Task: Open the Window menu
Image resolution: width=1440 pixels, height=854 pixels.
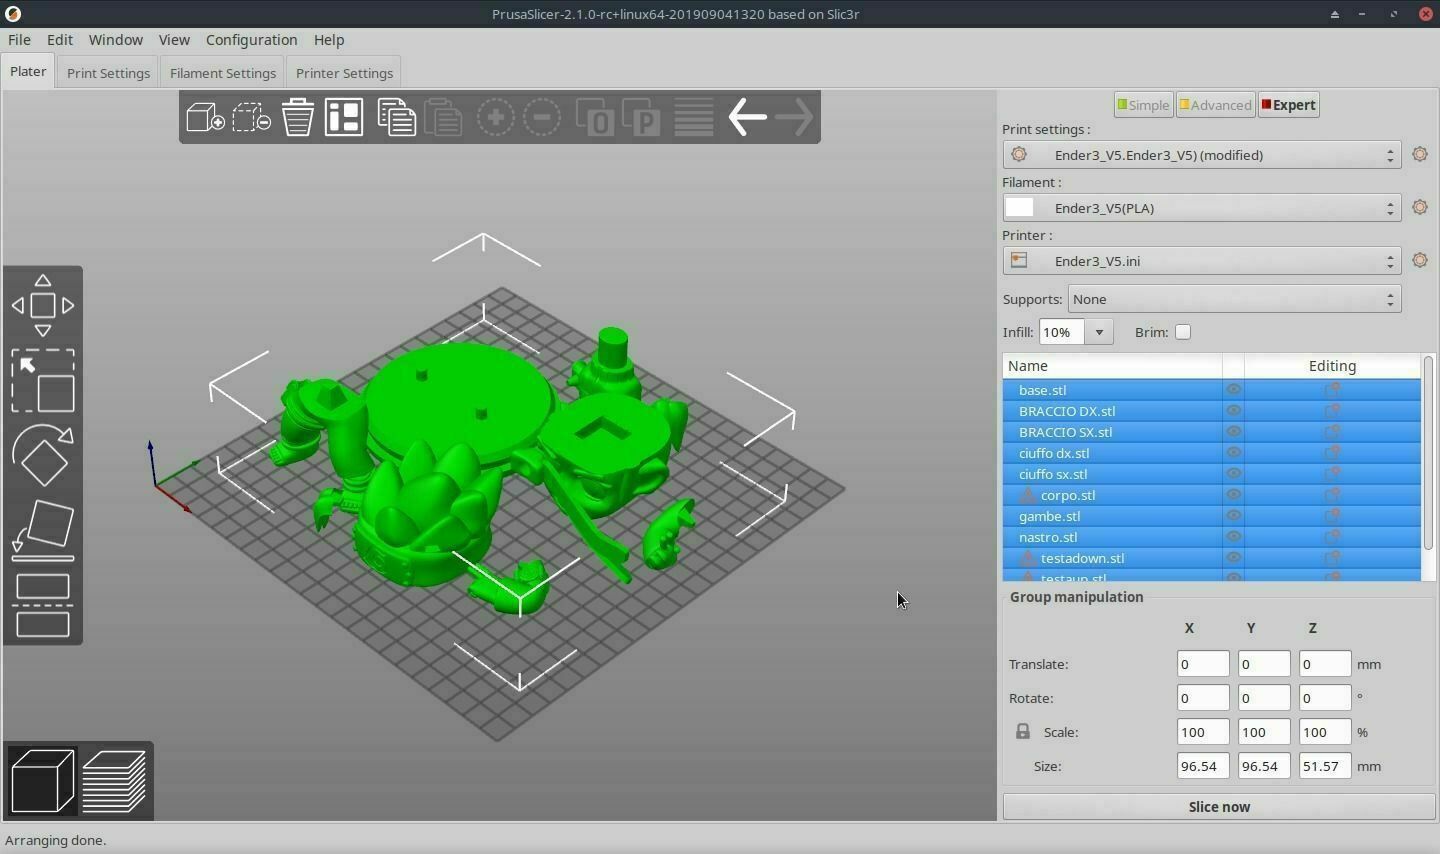Action: point(116,40)
